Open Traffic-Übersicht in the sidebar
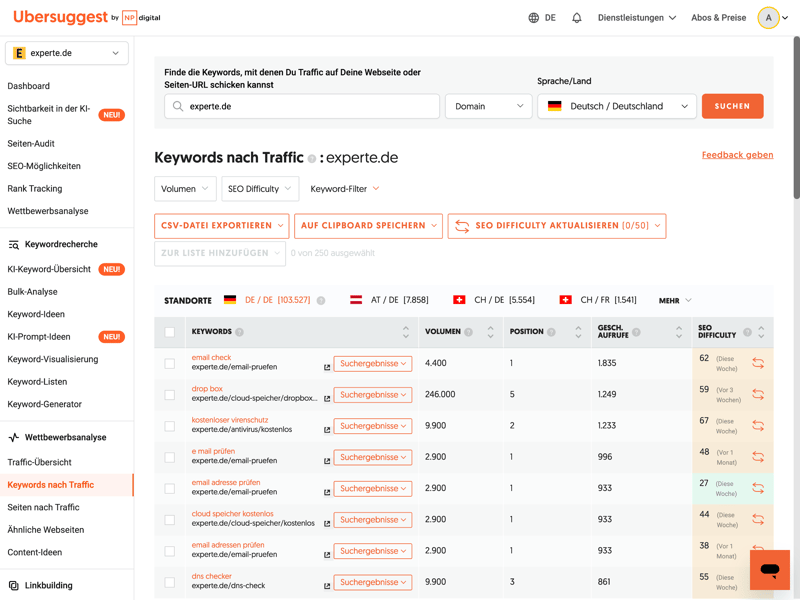 (x=39, y=462)
